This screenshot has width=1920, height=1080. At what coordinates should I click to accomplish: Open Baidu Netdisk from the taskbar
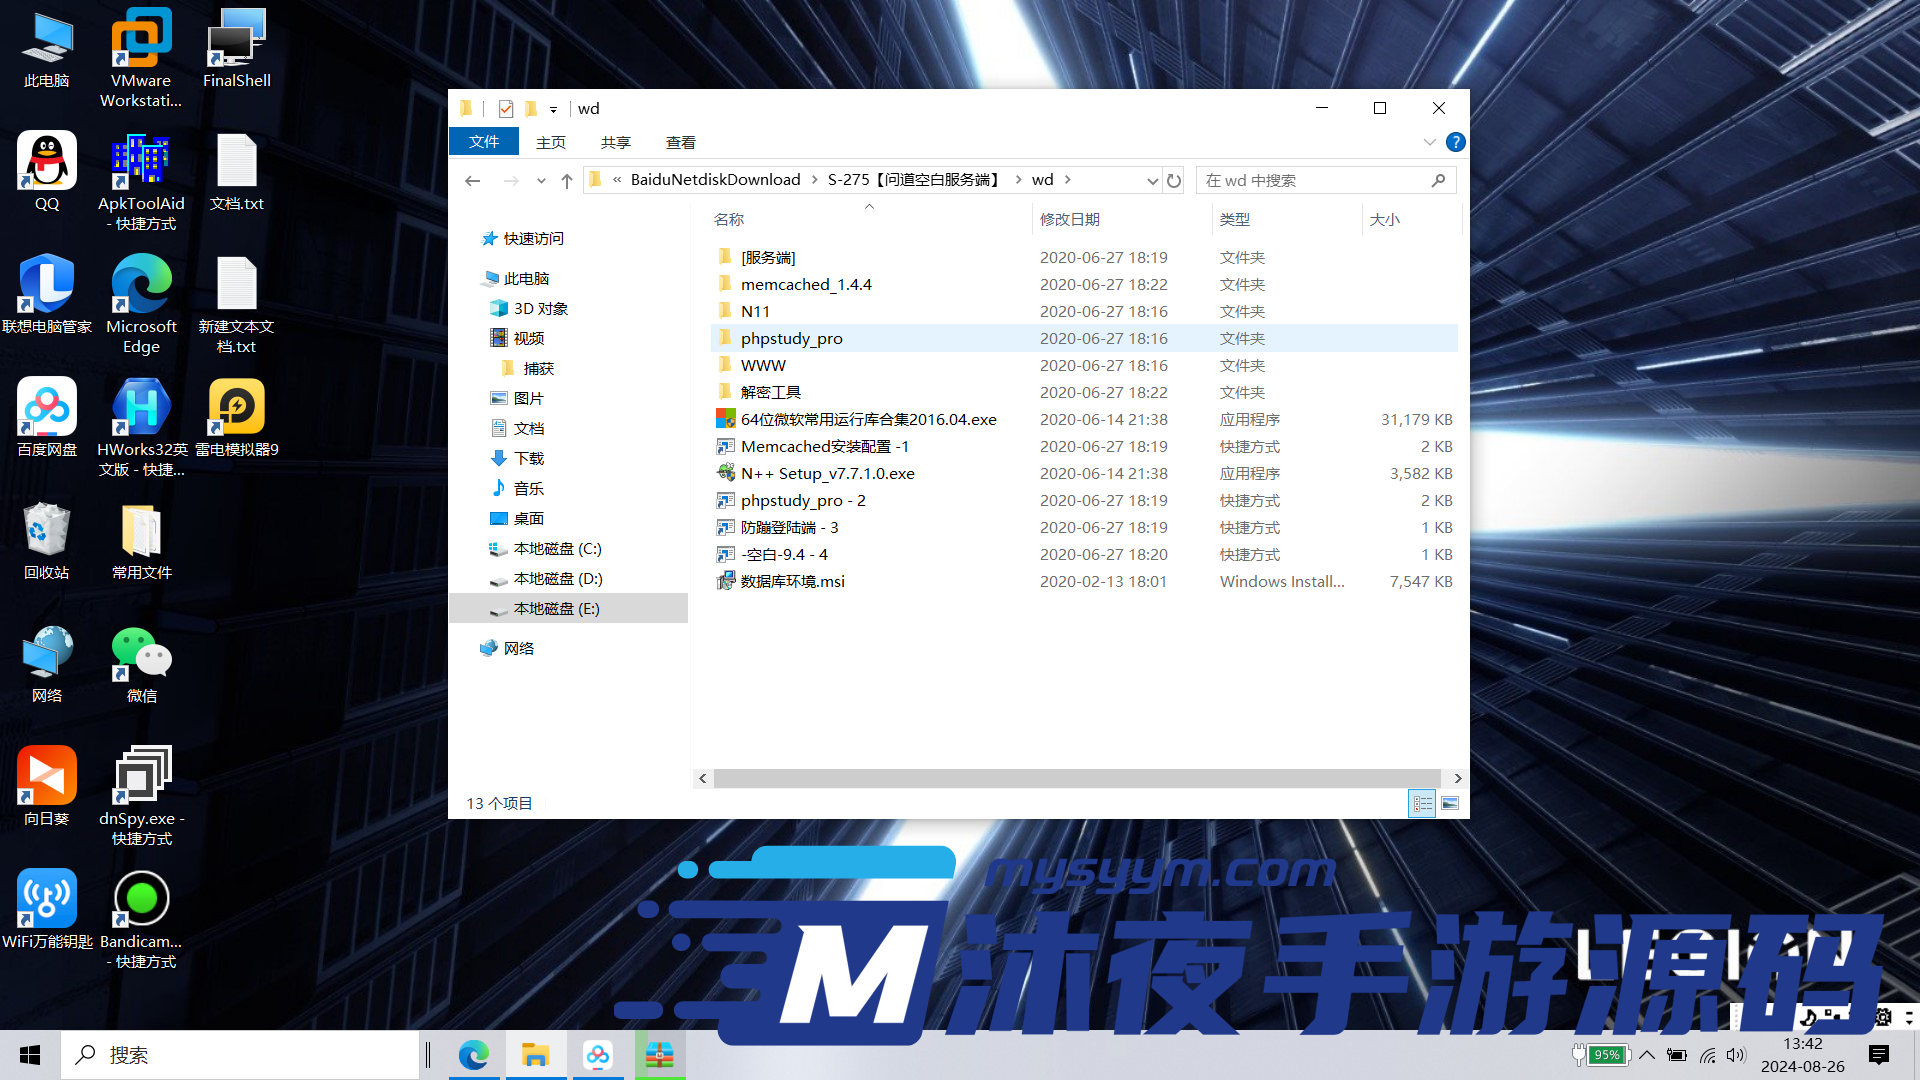[598, 1055]
